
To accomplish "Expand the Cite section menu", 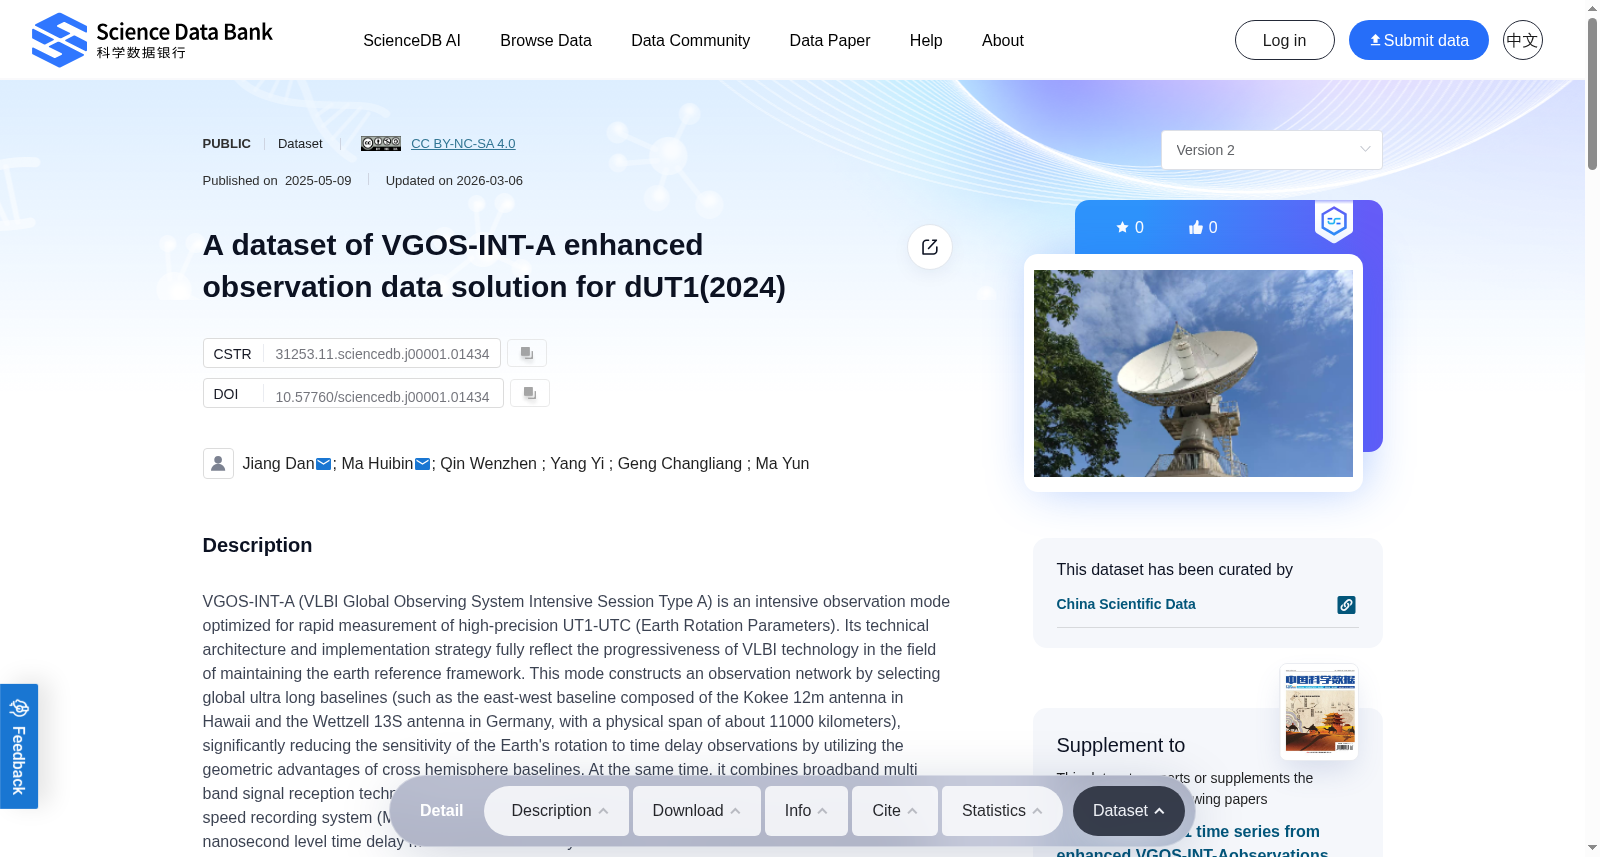I will coord(895,811).
